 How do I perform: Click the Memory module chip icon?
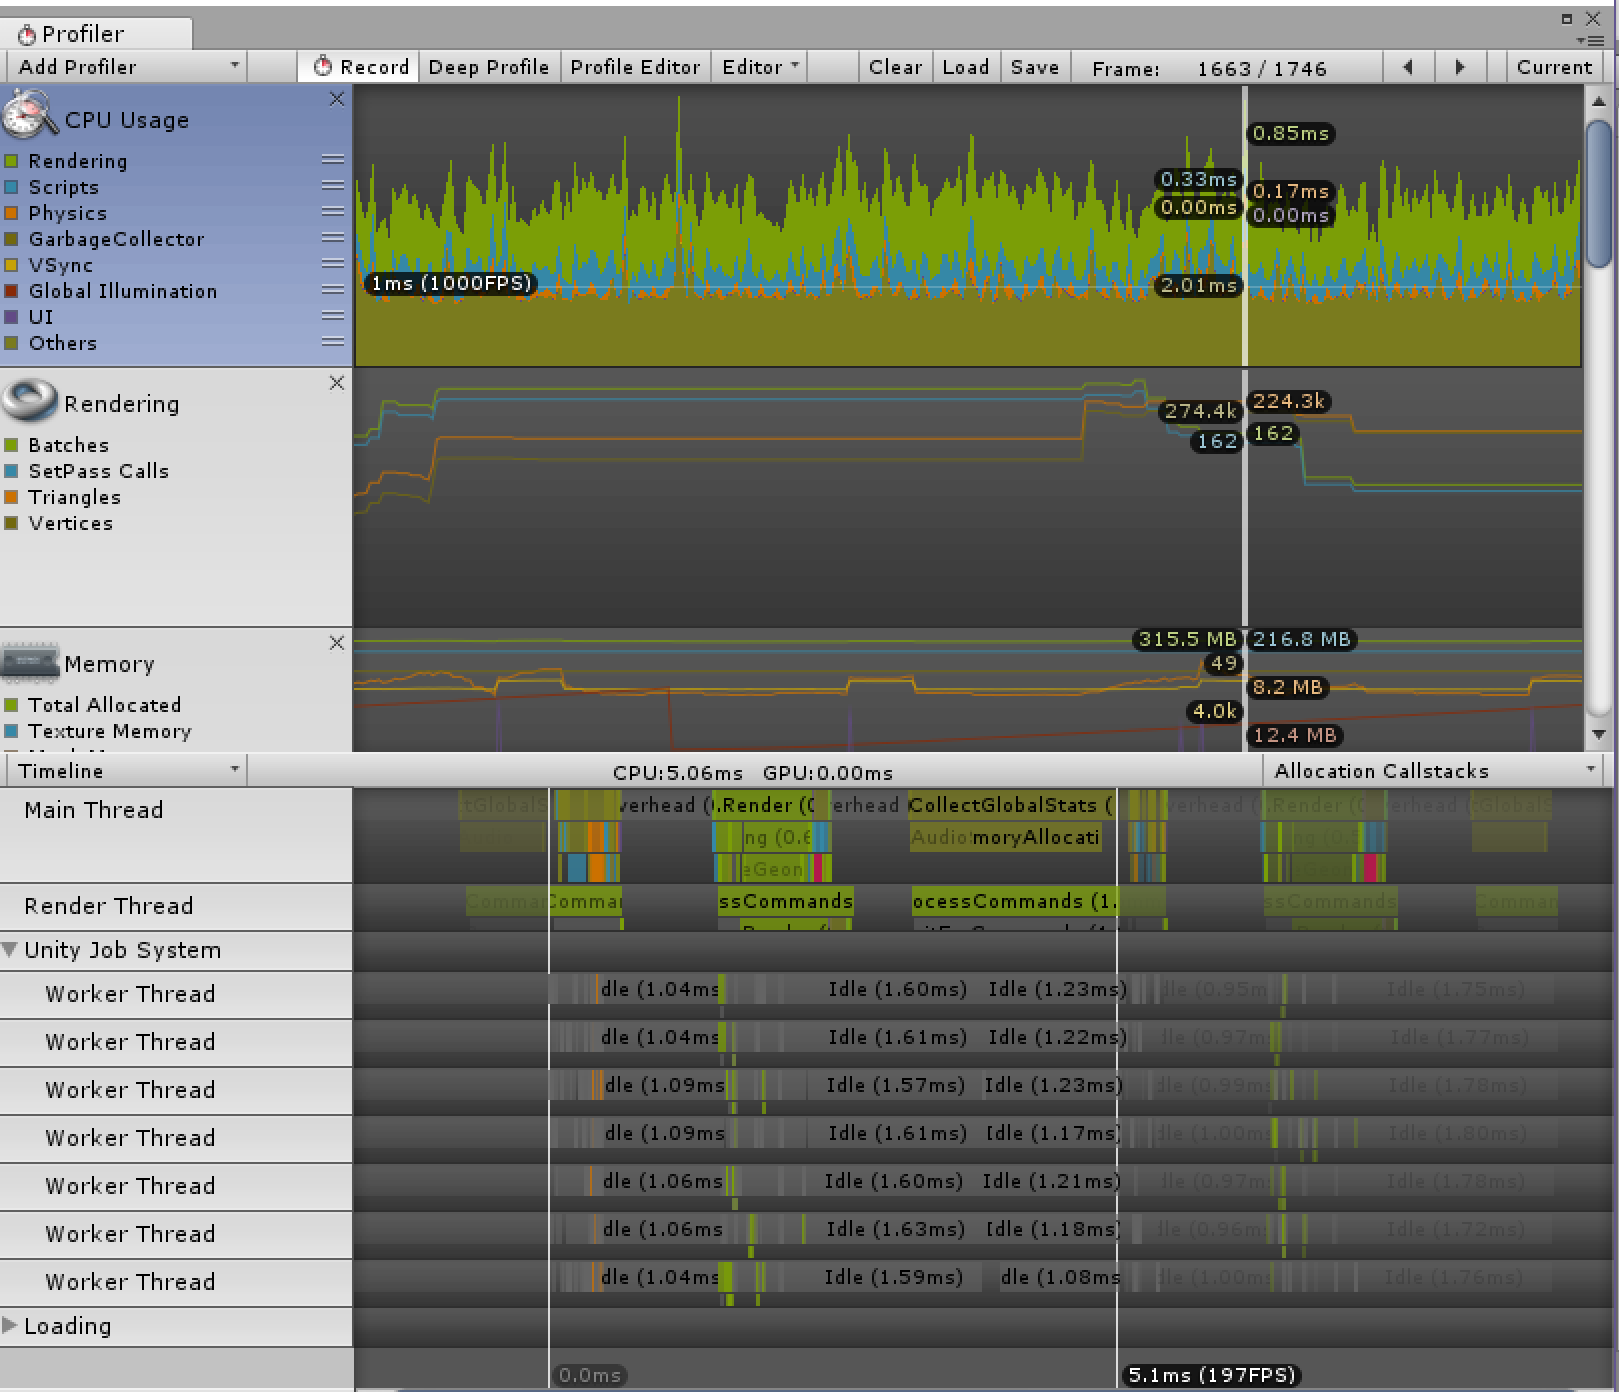(30, 662)
